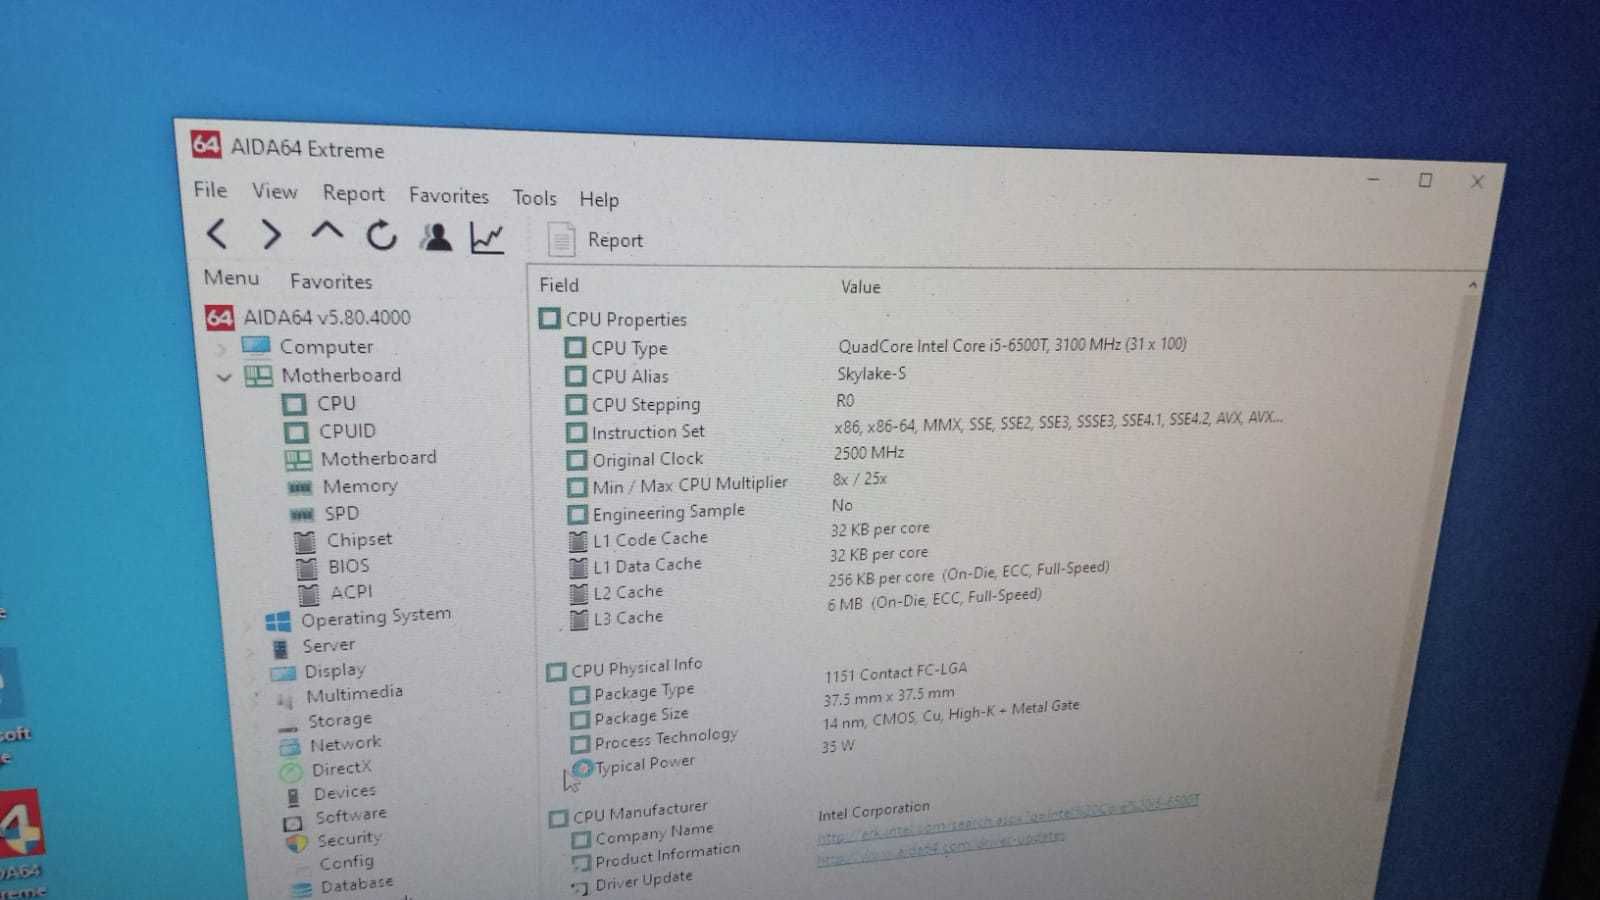Open the Favorites menu
The image size is (1600, 900).
click(x=448, y=195)
